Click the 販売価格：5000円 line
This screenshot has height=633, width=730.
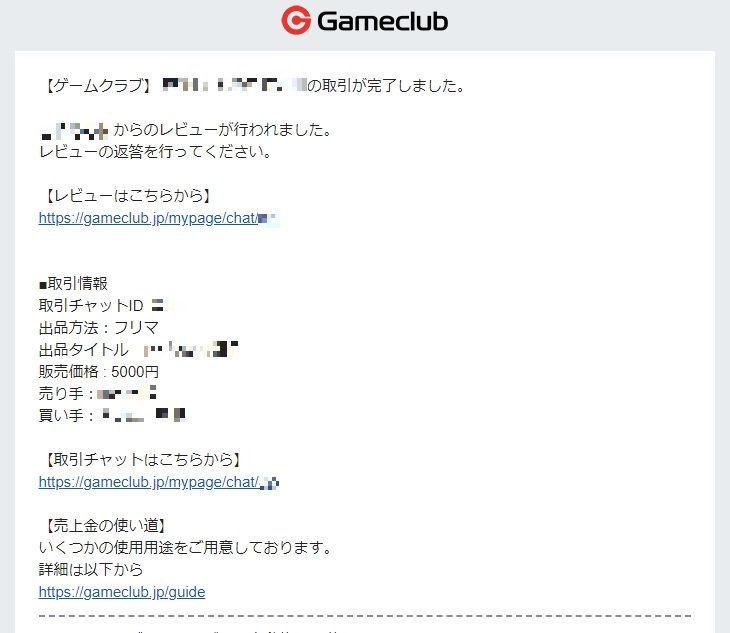99,371
